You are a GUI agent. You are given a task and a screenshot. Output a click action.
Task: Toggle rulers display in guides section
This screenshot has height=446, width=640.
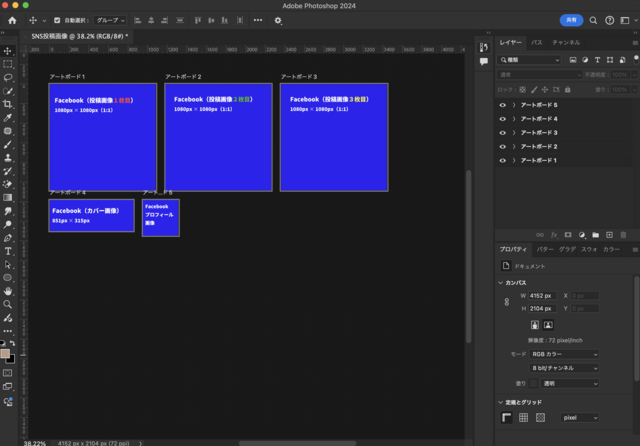point(507,417)
